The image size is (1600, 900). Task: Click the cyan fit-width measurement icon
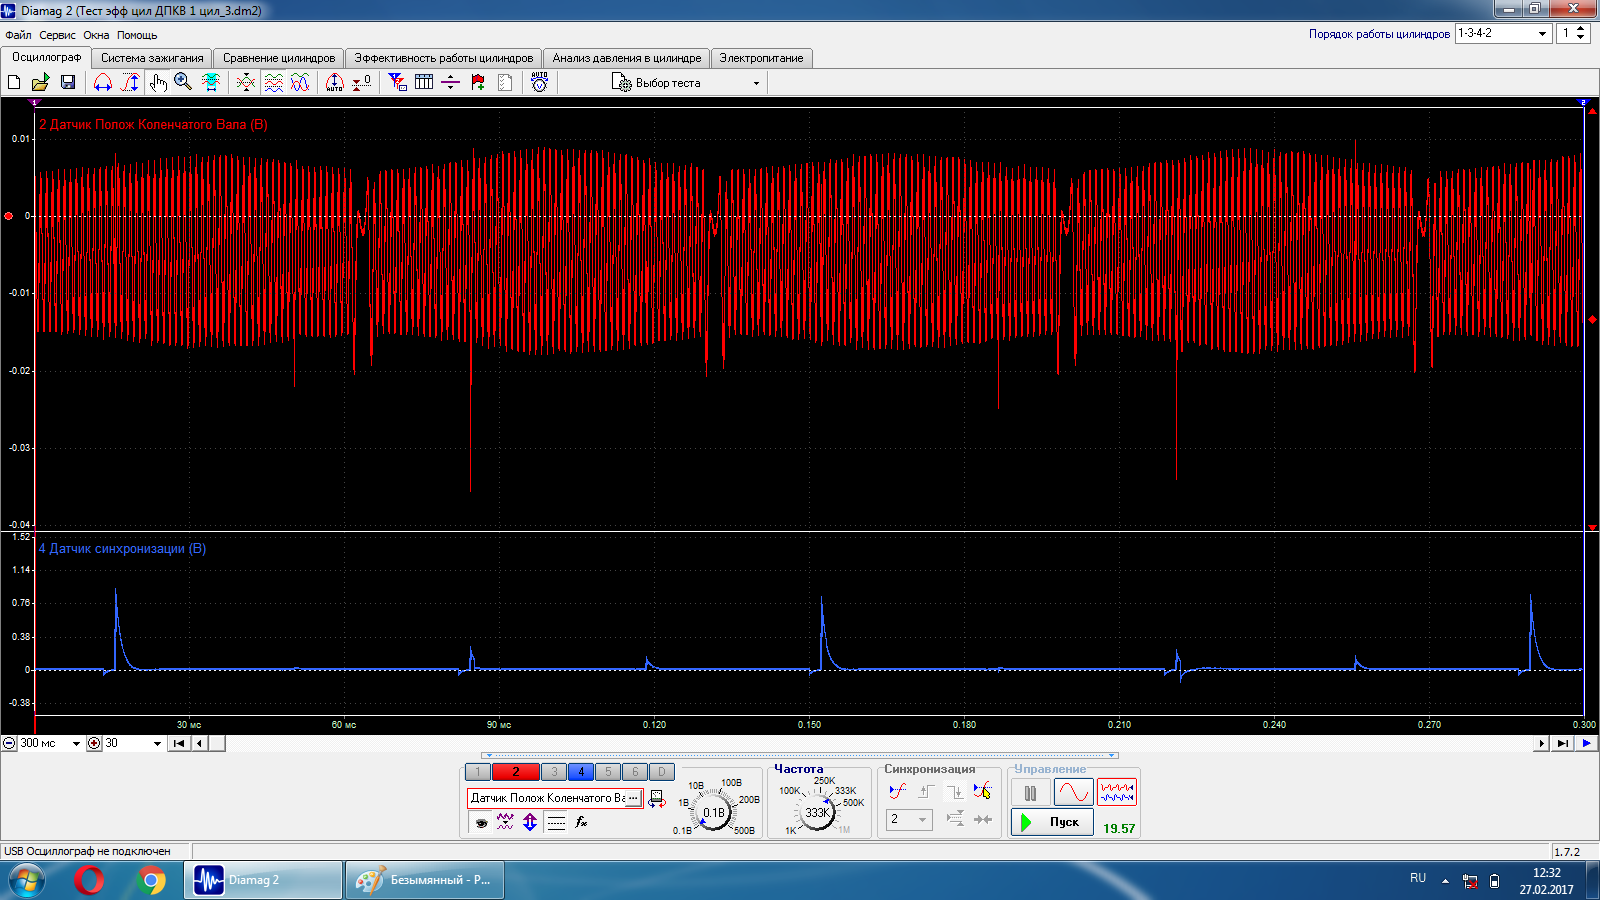click(211, 82)
